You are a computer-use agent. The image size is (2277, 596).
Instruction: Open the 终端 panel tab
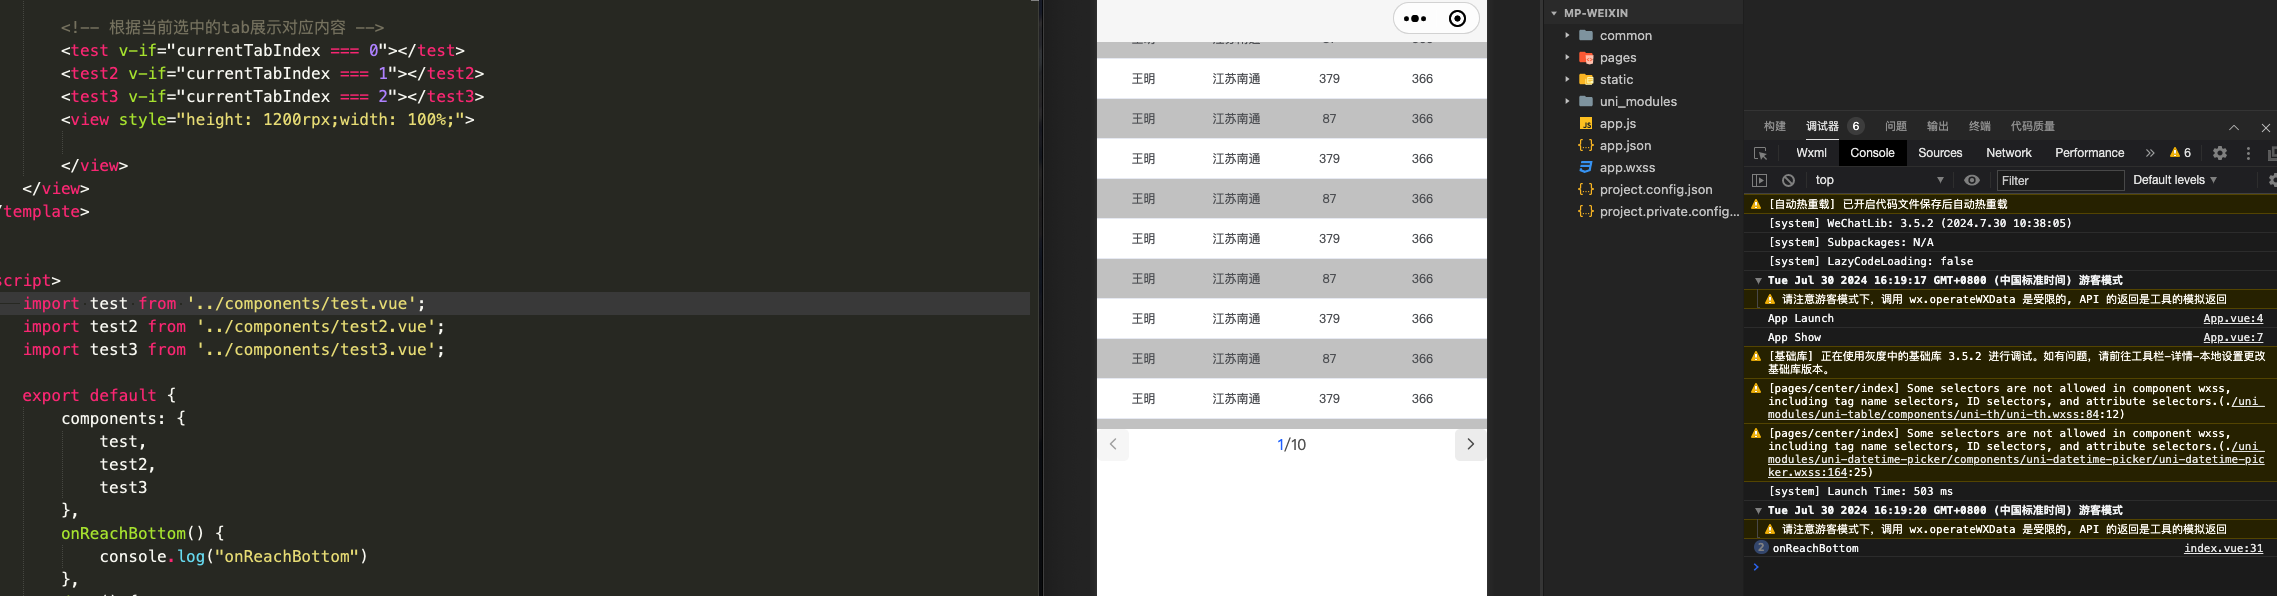click(1980, 126)
